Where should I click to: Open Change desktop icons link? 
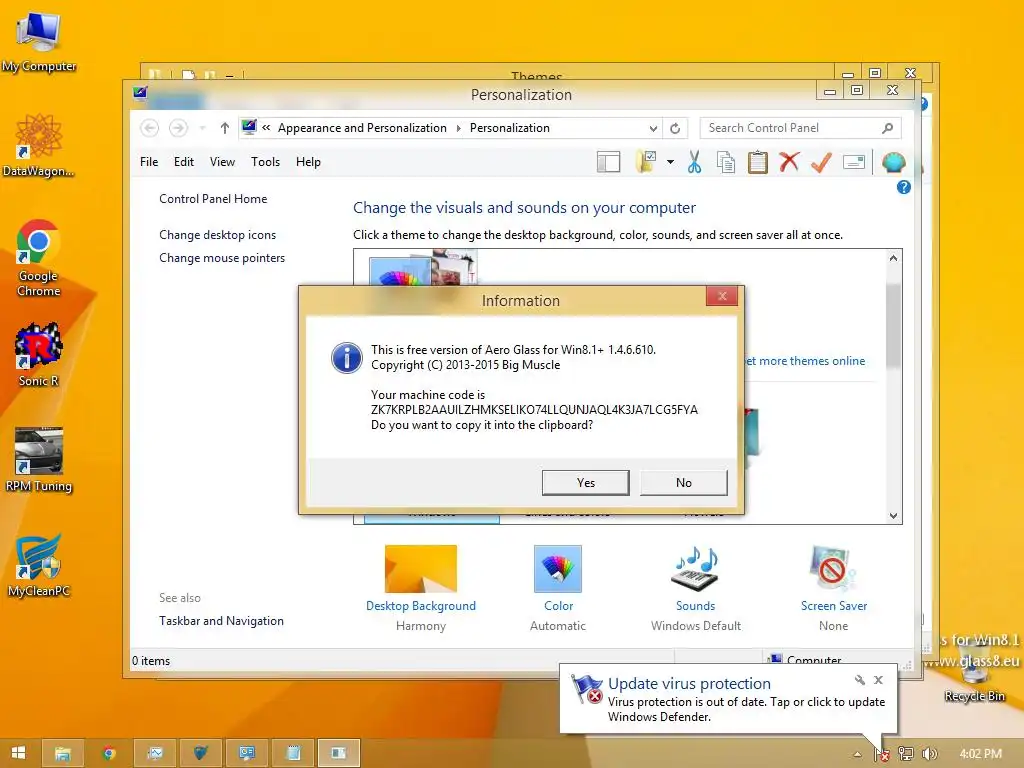tap(217, 234)
